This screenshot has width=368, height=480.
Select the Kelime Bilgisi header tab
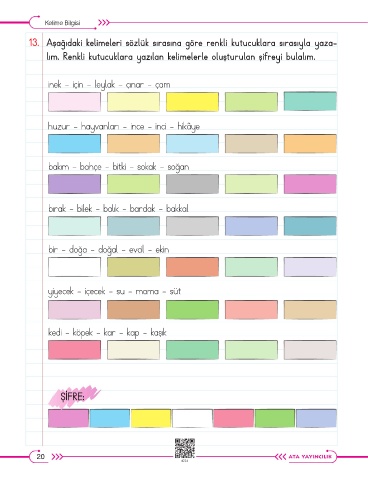[62, 23]
